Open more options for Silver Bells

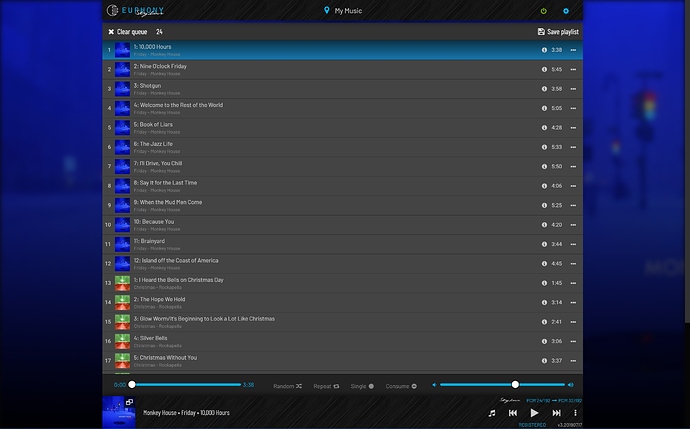573,341
